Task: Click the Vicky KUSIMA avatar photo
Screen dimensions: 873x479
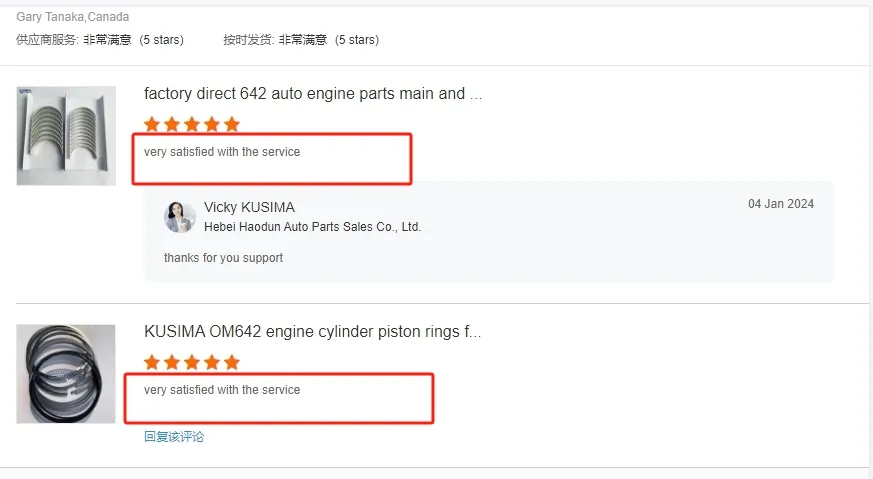Action: [180, 217]
